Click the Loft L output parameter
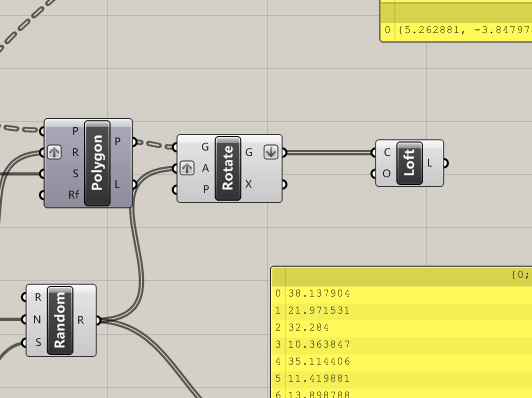Viewport: 532px width, 398px height. pos(430,163)
